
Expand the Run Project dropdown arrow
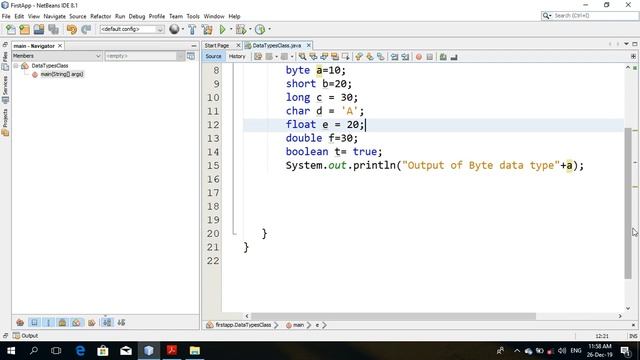click(x=231, y=29)
